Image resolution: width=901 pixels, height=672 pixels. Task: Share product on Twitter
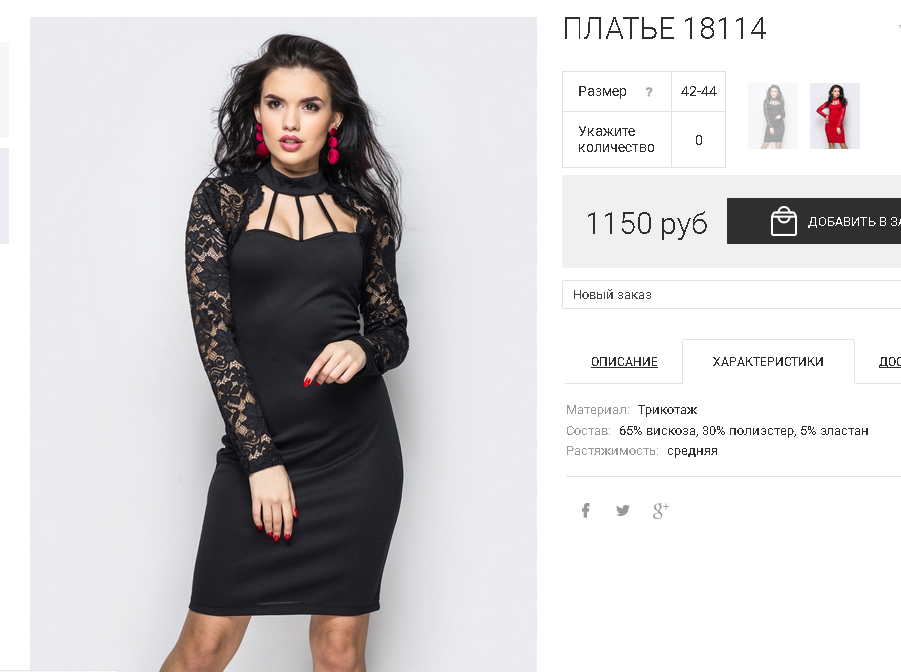[622, 510]
